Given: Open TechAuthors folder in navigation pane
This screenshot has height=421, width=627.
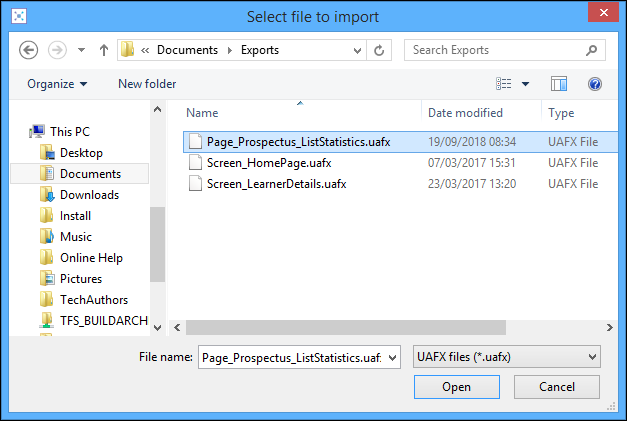Looking at the screenshot, I should tap(94, 300).
